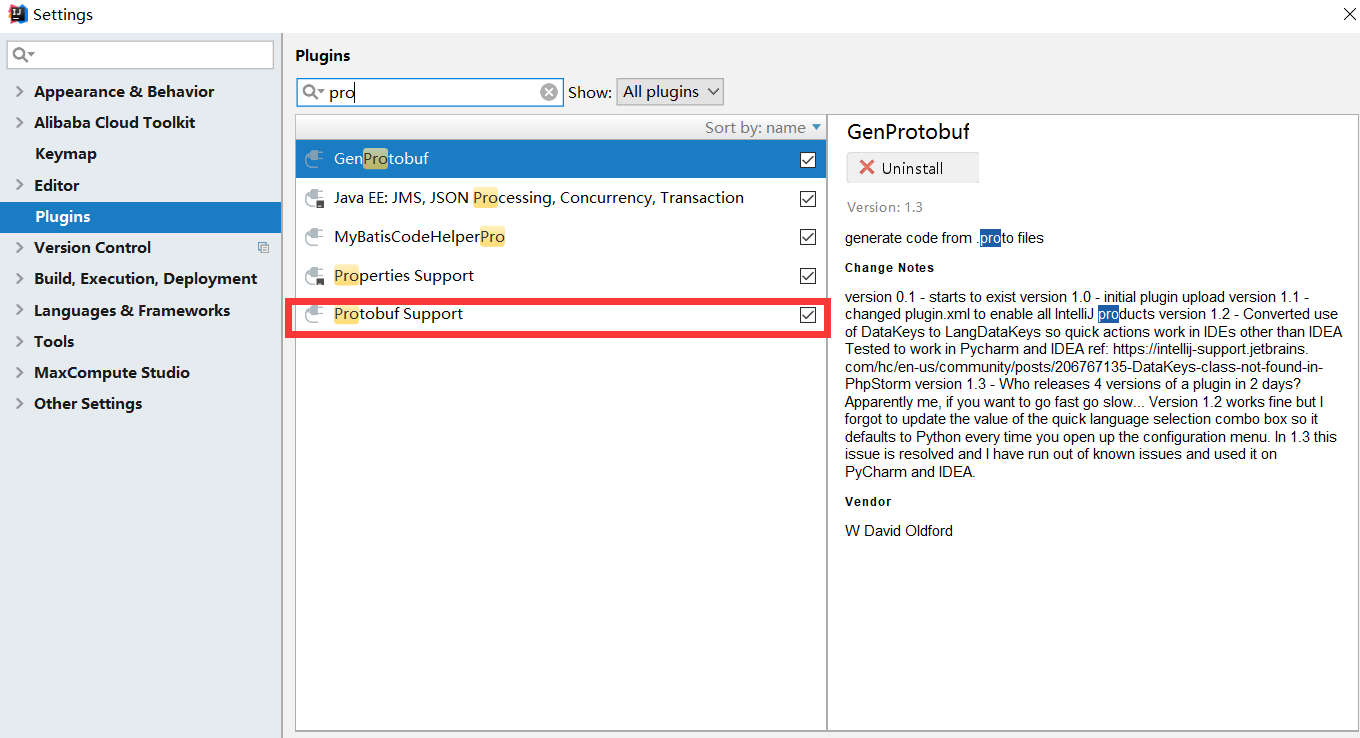Expand the Other Settings node
This screenshot has height=738, width=1360.
click(19, 404)
